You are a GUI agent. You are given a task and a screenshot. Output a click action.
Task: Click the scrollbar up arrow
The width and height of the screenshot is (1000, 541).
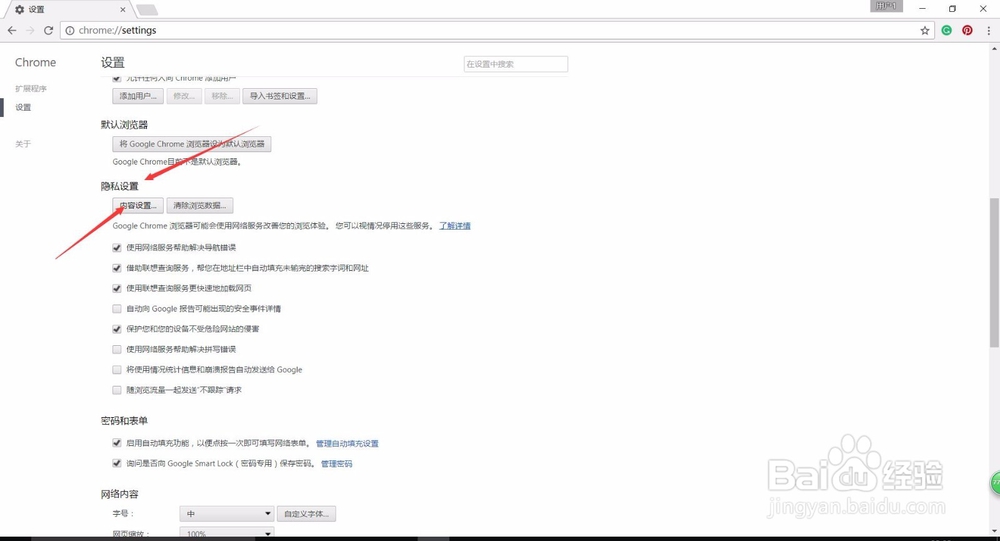coord(994,48)
